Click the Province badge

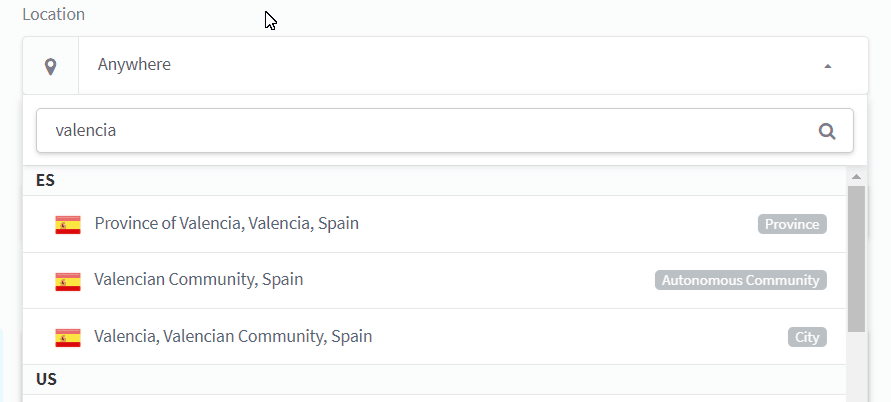792,224
